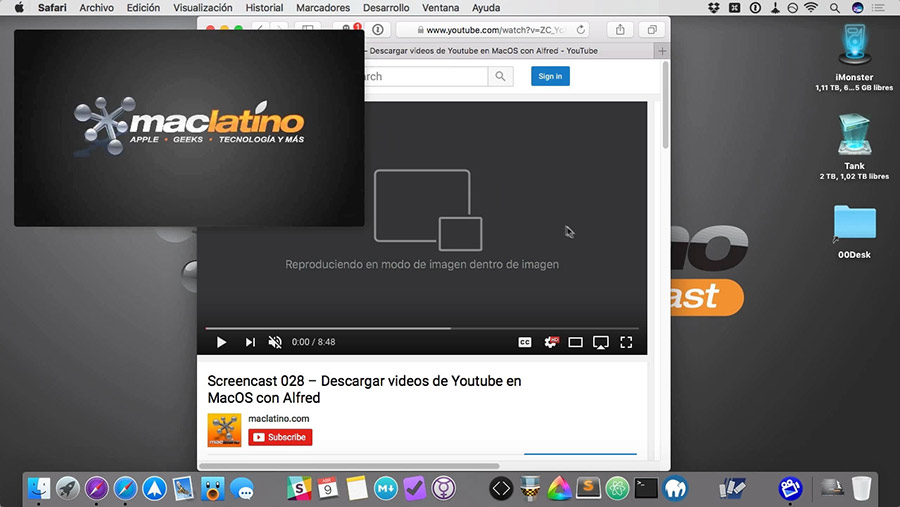Open the Edición menu

[x=143, y=7]
